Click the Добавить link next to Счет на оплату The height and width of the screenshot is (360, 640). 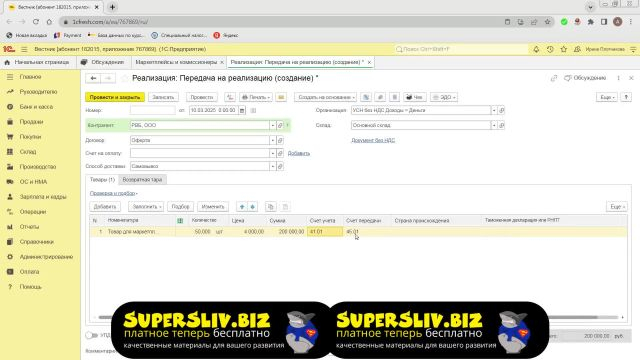(299, 153)
